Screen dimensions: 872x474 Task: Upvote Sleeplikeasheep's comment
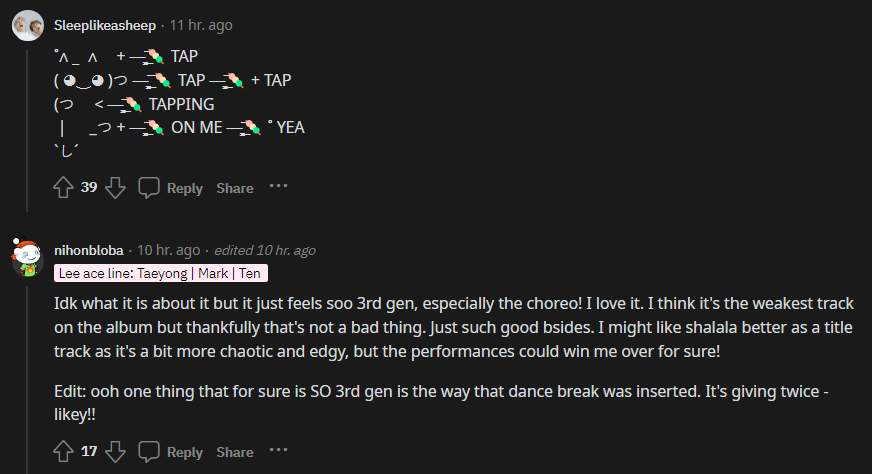[62, 188]
